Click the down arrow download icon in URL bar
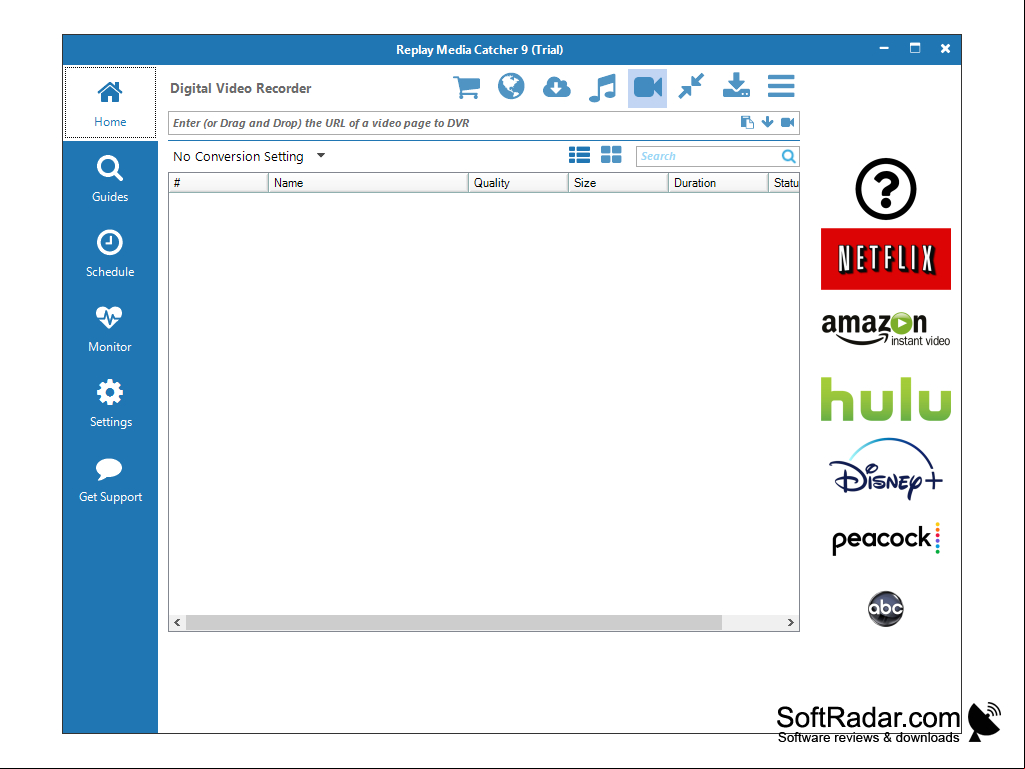The height and width of the screenshot is (769, 1025). (x=767, y=122)
